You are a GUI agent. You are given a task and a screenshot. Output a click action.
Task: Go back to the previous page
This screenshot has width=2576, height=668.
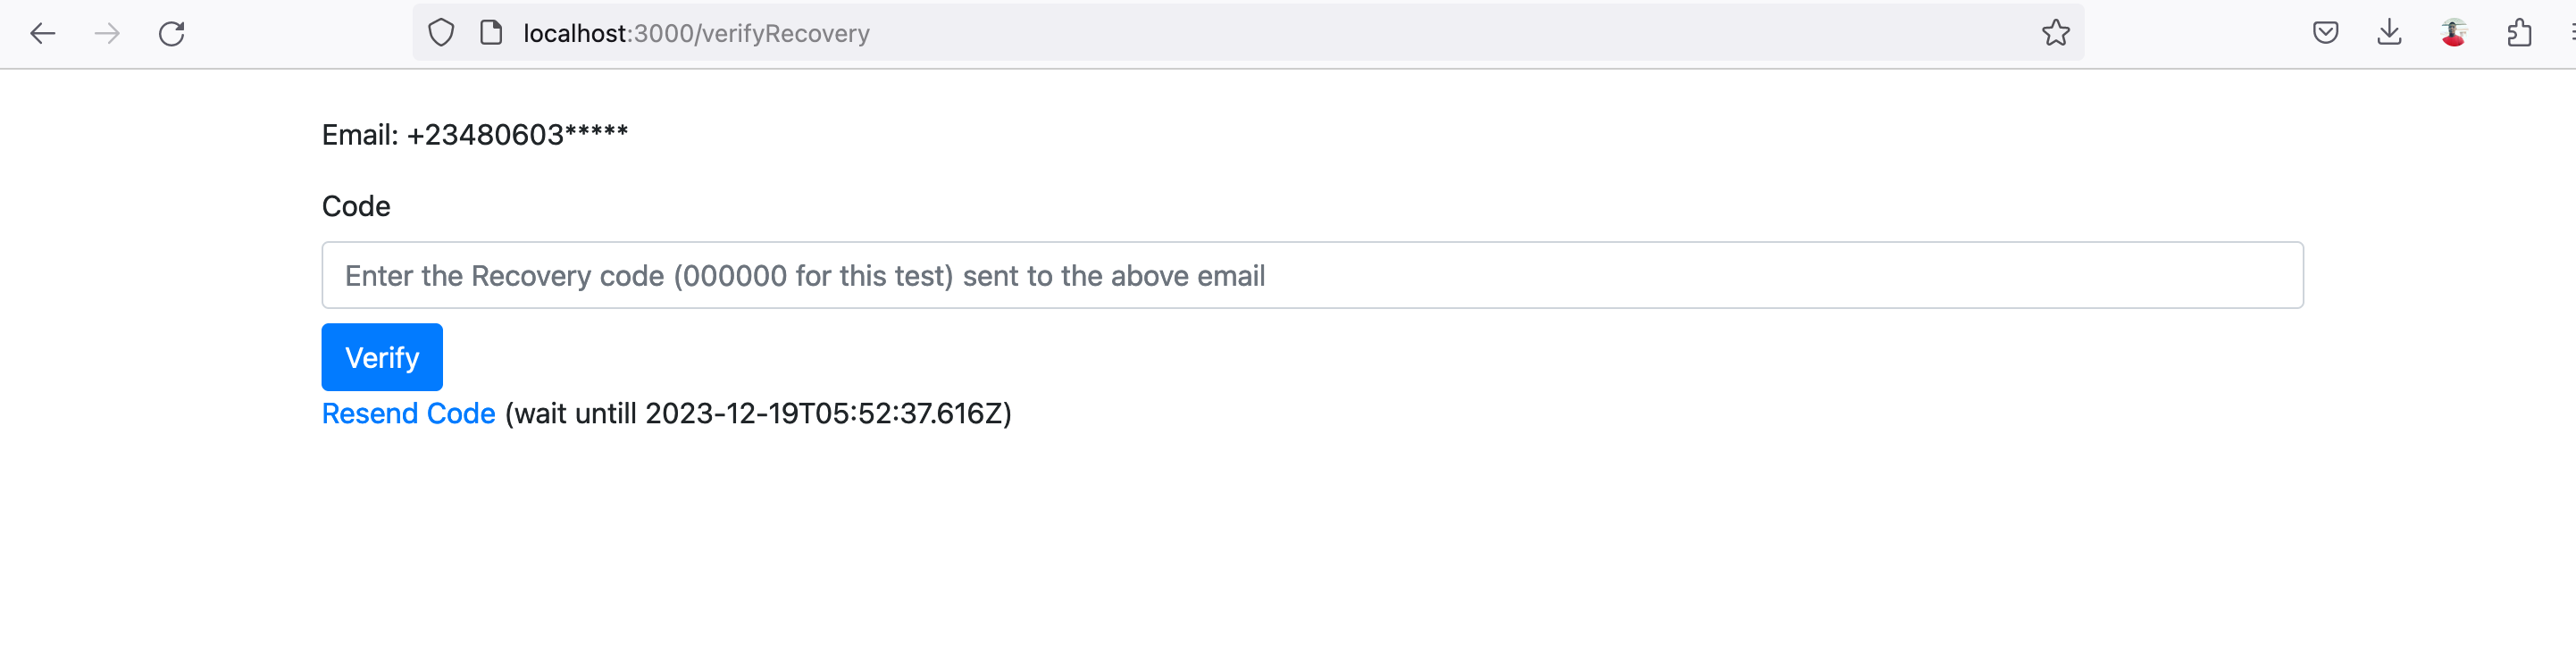click(42, 34)
